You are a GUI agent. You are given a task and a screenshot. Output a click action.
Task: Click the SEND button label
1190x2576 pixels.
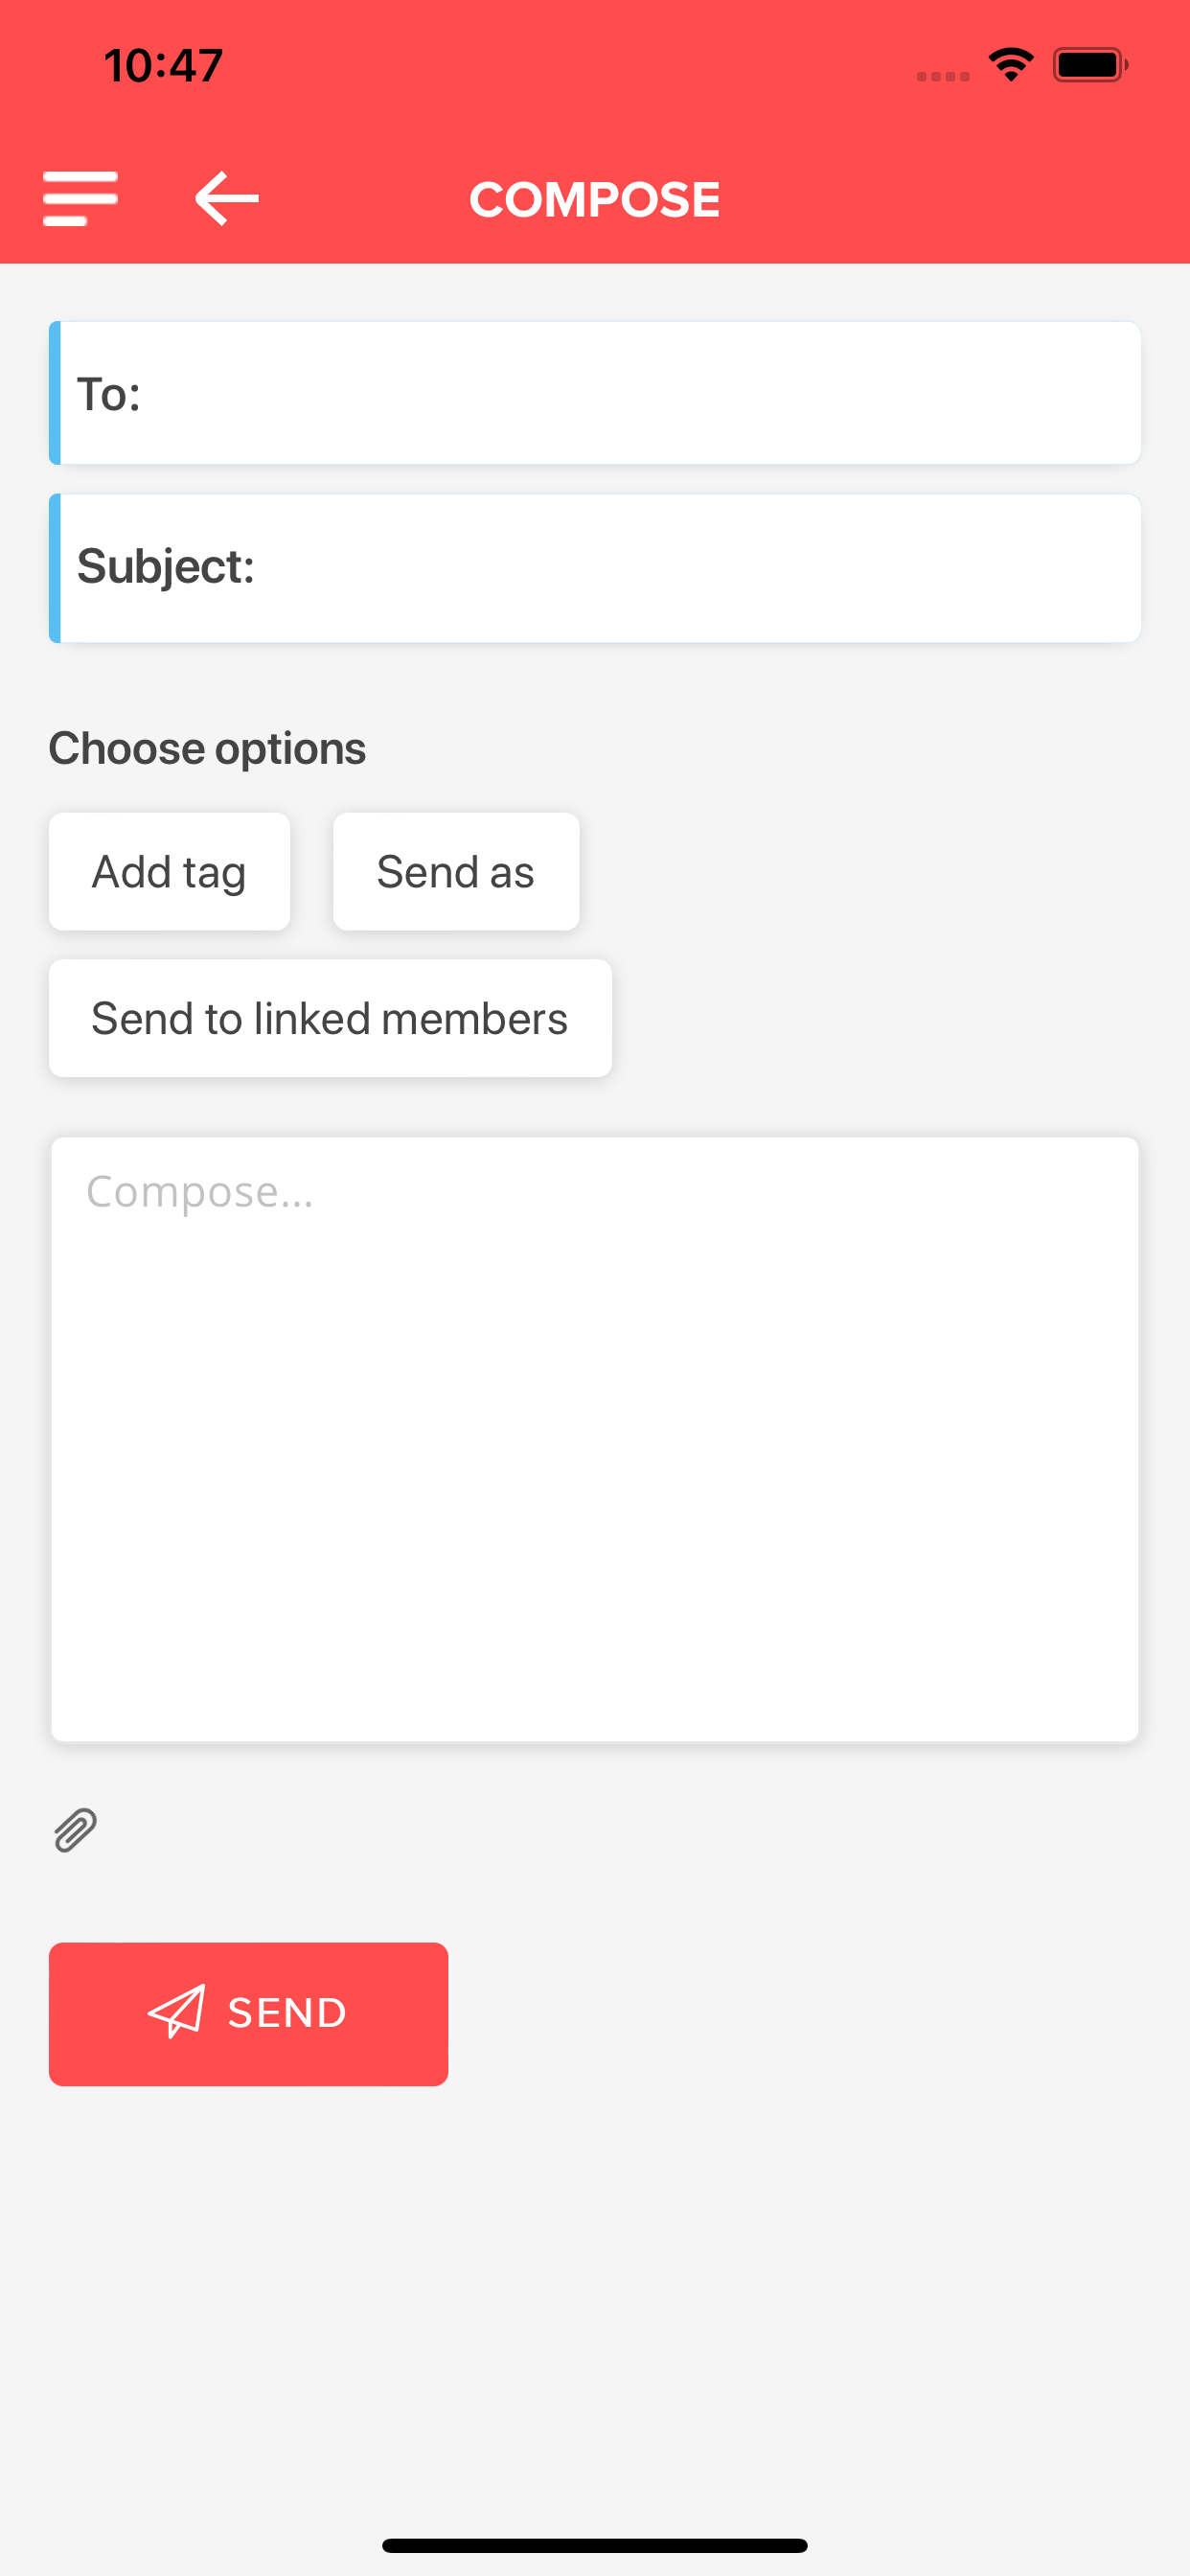(288, 2012)
